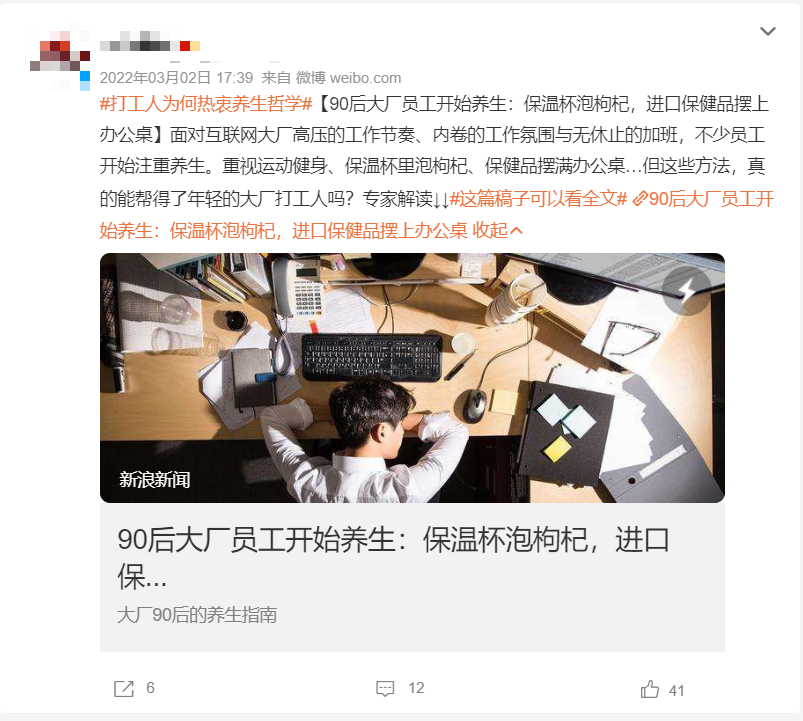This screenshot has width=803, height=721.
Task: Open the desk photo article thumbnail
Action: pyautogui.click(x=412, y=377)
